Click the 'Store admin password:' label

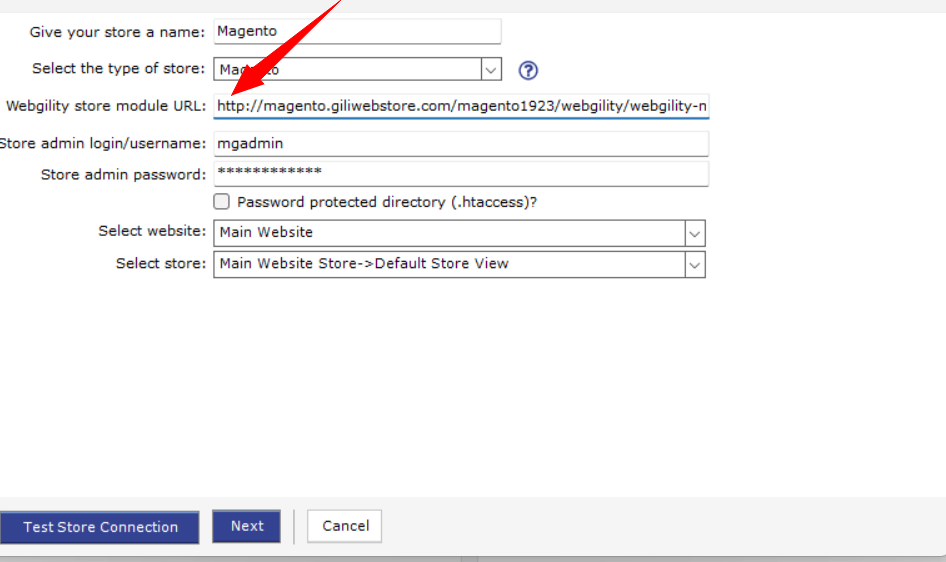coord(123,175)
